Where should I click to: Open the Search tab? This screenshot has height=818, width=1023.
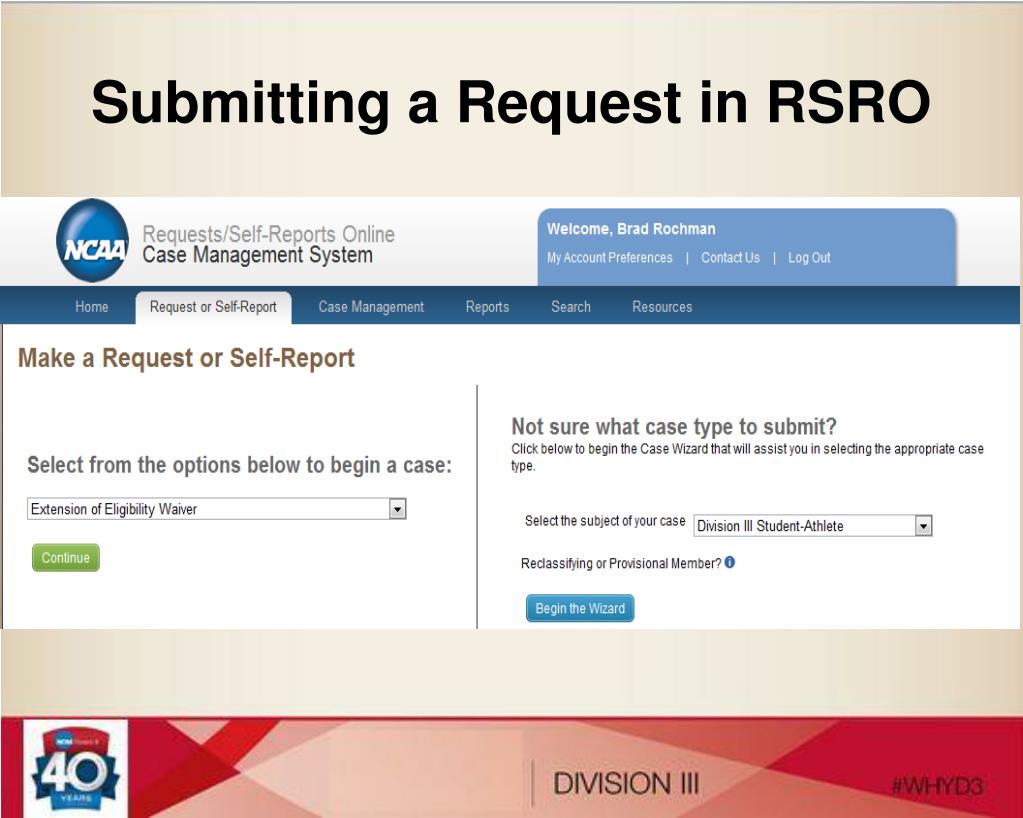pos(571,307)
